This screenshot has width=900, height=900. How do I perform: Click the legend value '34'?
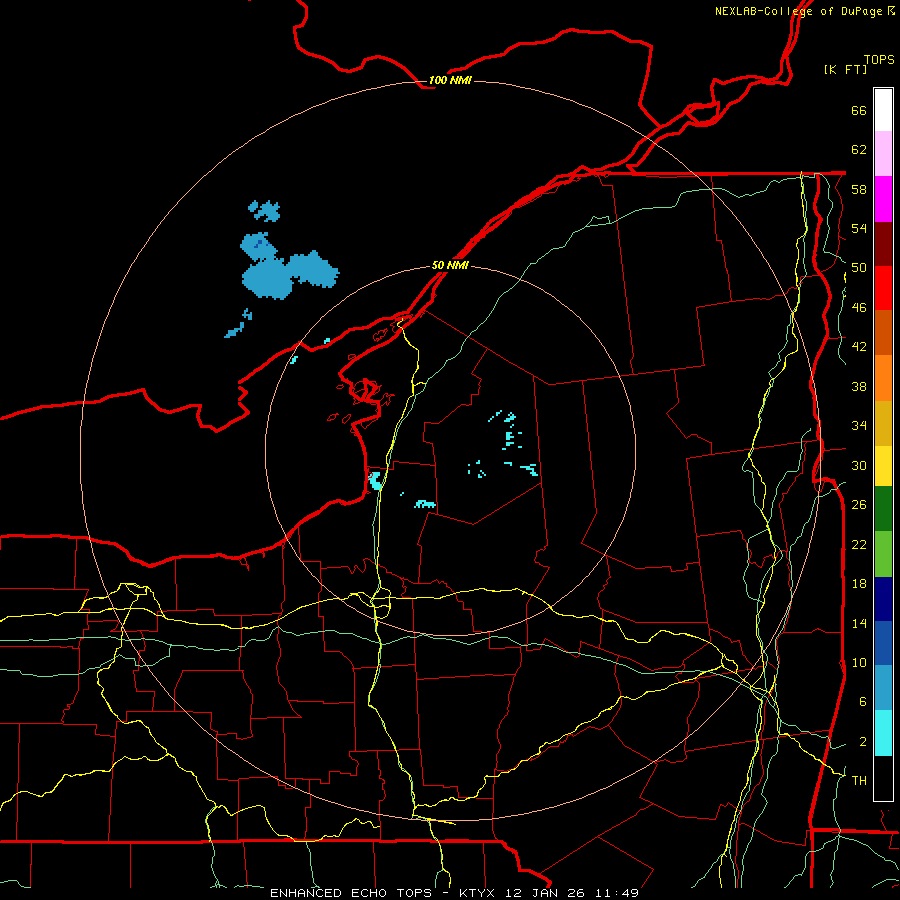pos(859,426)
